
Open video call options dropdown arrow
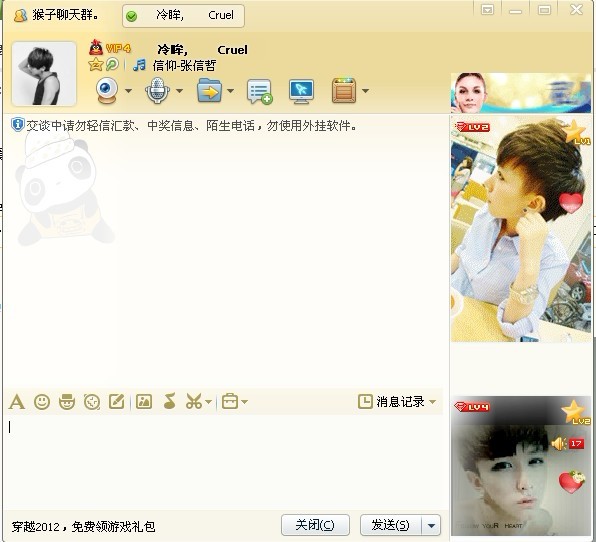click(128, 91)
